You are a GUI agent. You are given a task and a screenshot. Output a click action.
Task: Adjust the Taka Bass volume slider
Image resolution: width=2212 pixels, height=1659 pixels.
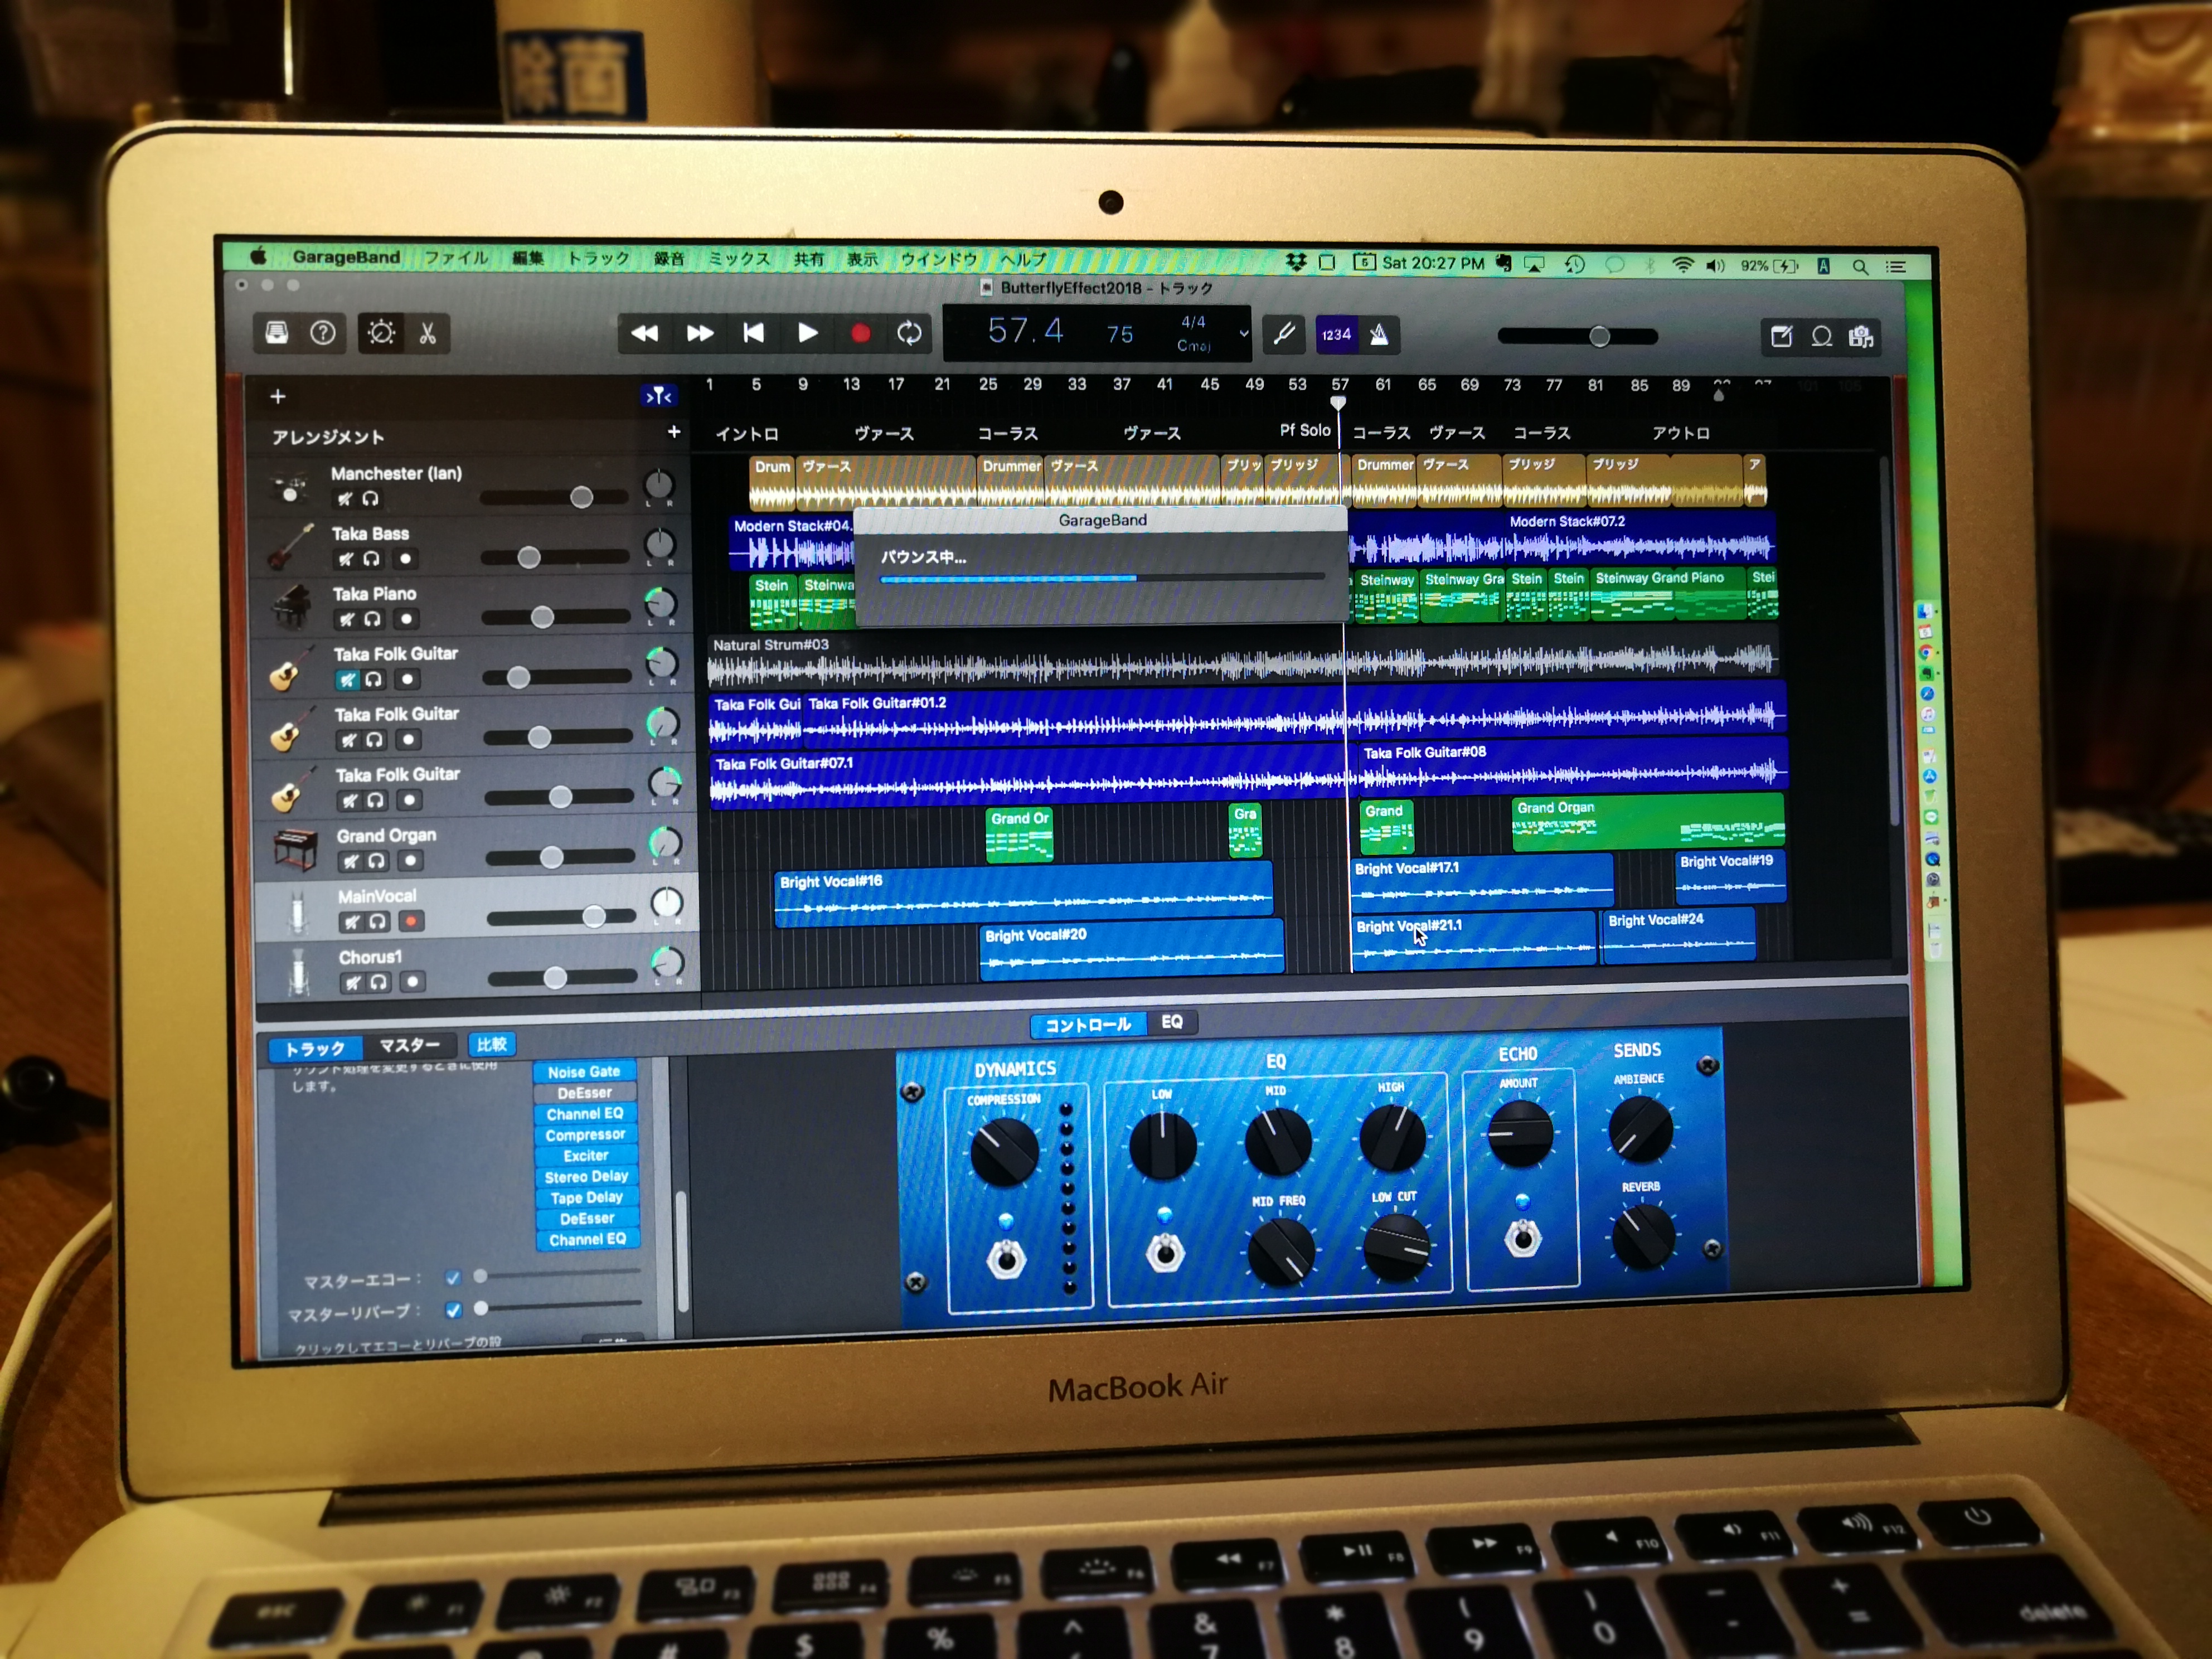pyautogui.click(x=555, y=557)
